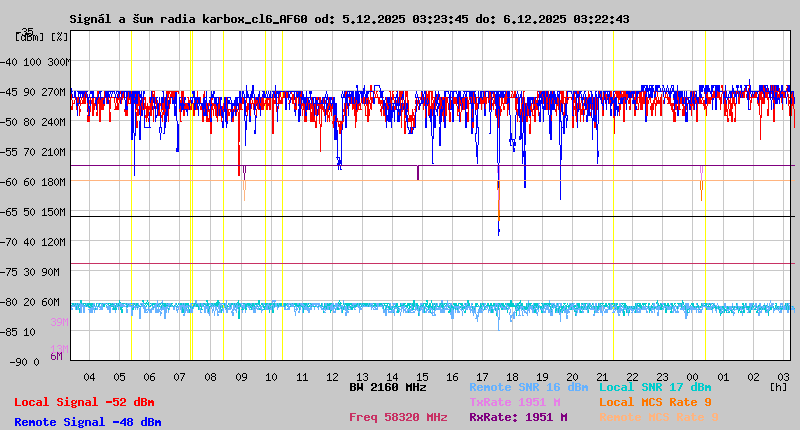Click the TxRate 1951 M legend entry

[514, 401]
